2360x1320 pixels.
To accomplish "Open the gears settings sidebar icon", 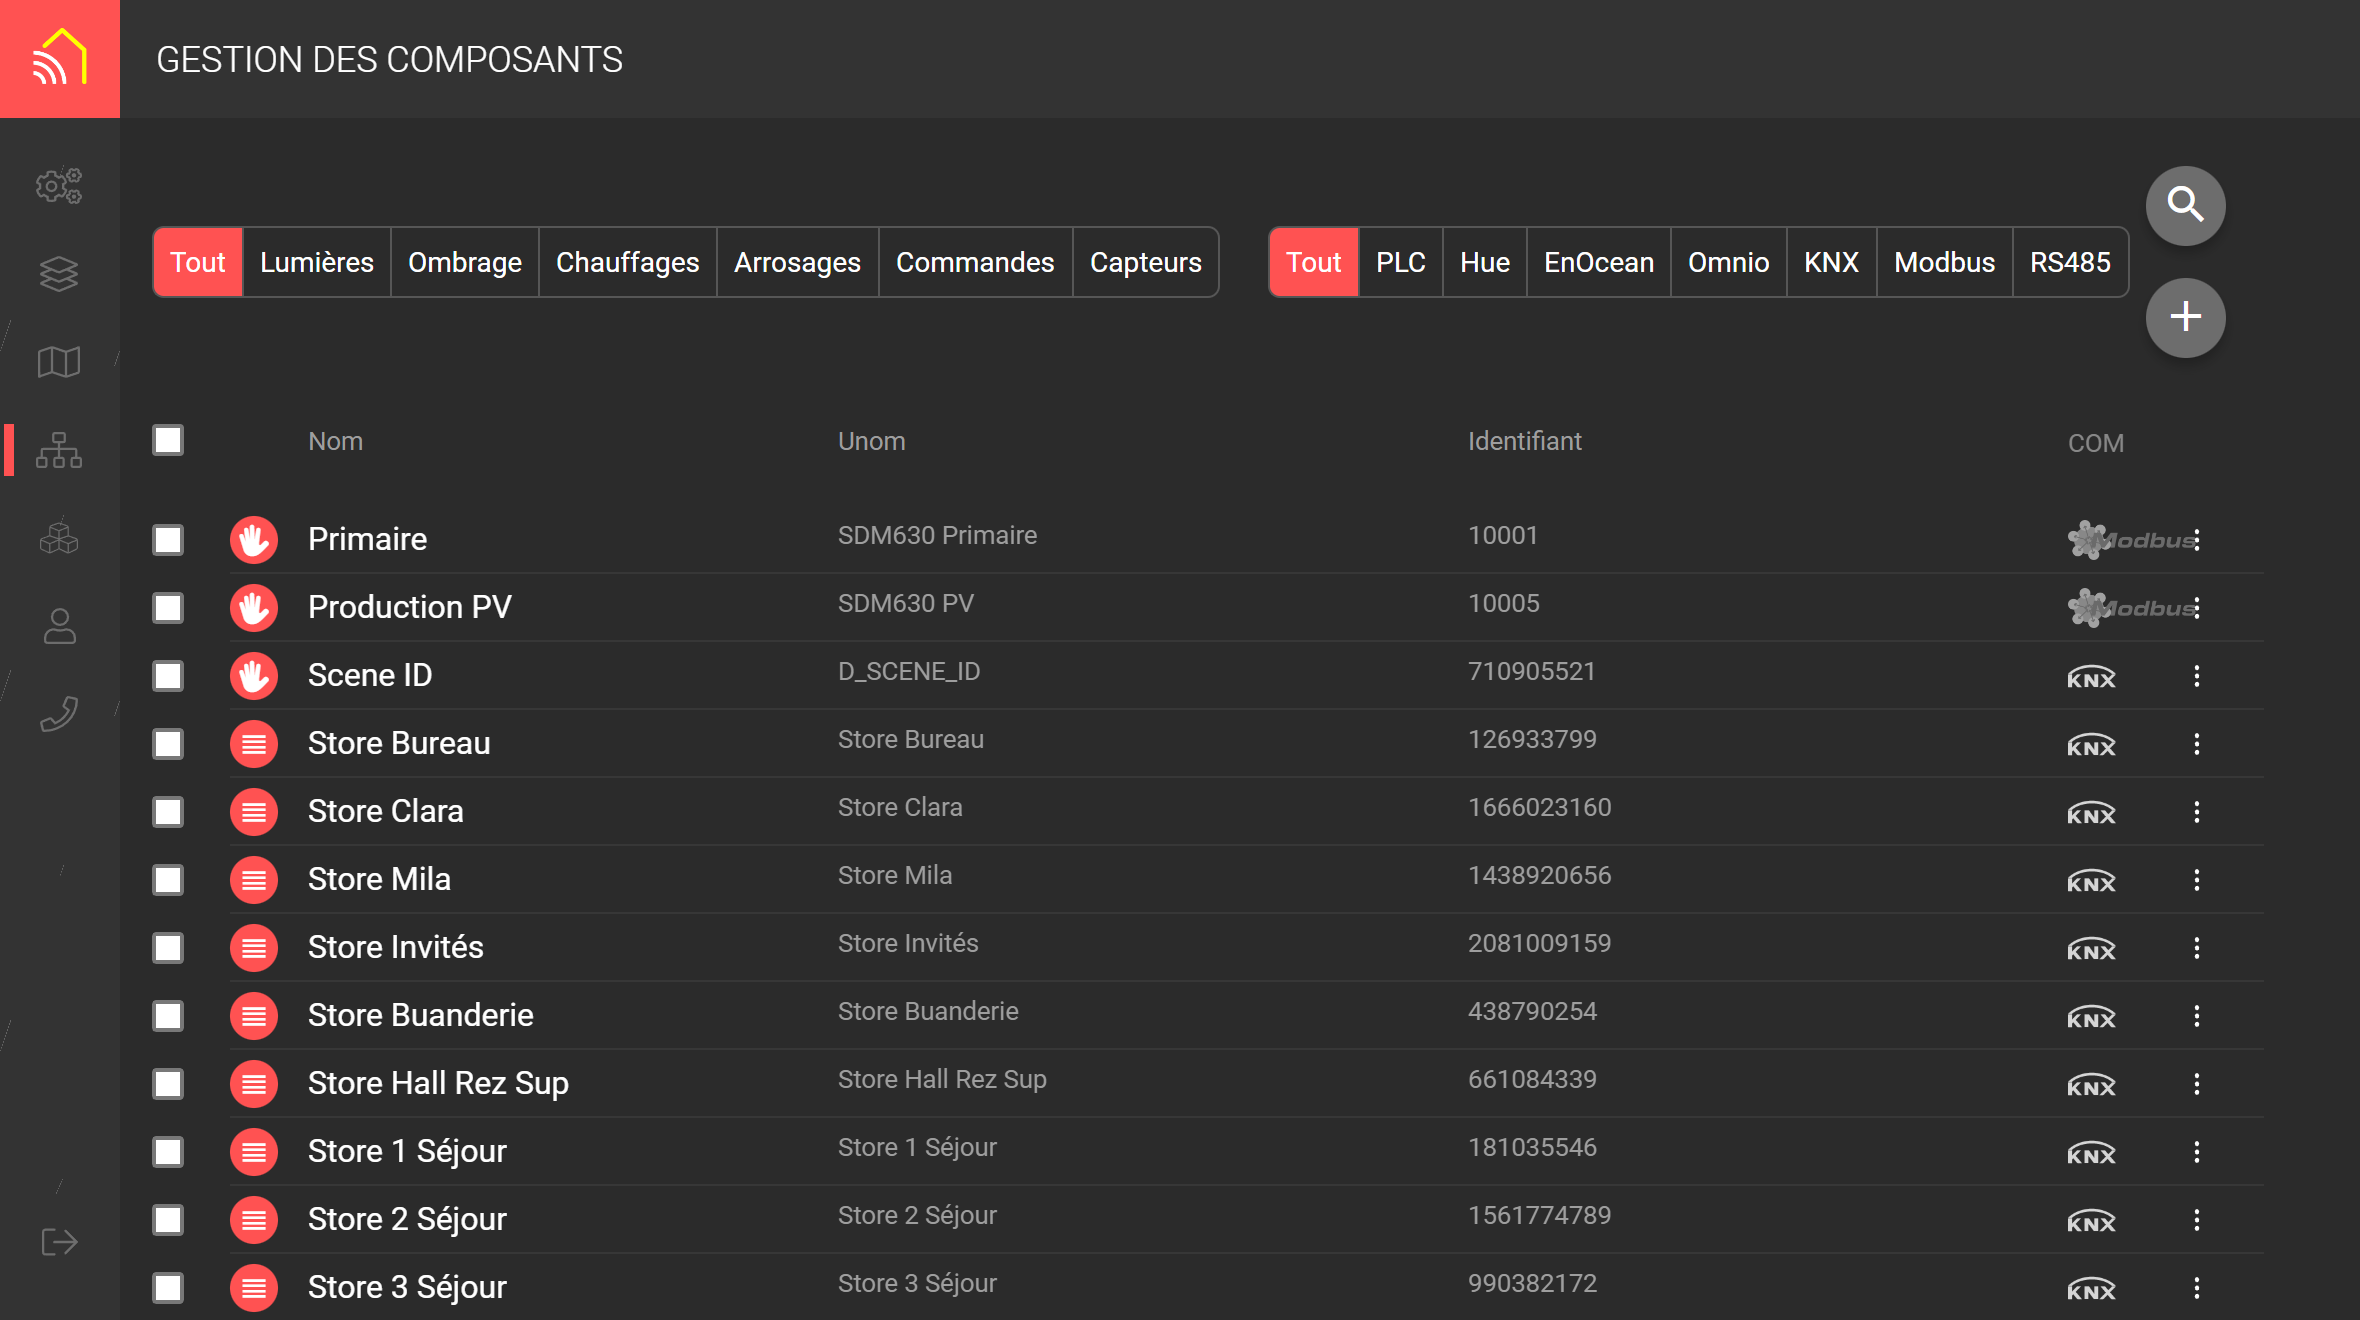I will coord(59,186).
